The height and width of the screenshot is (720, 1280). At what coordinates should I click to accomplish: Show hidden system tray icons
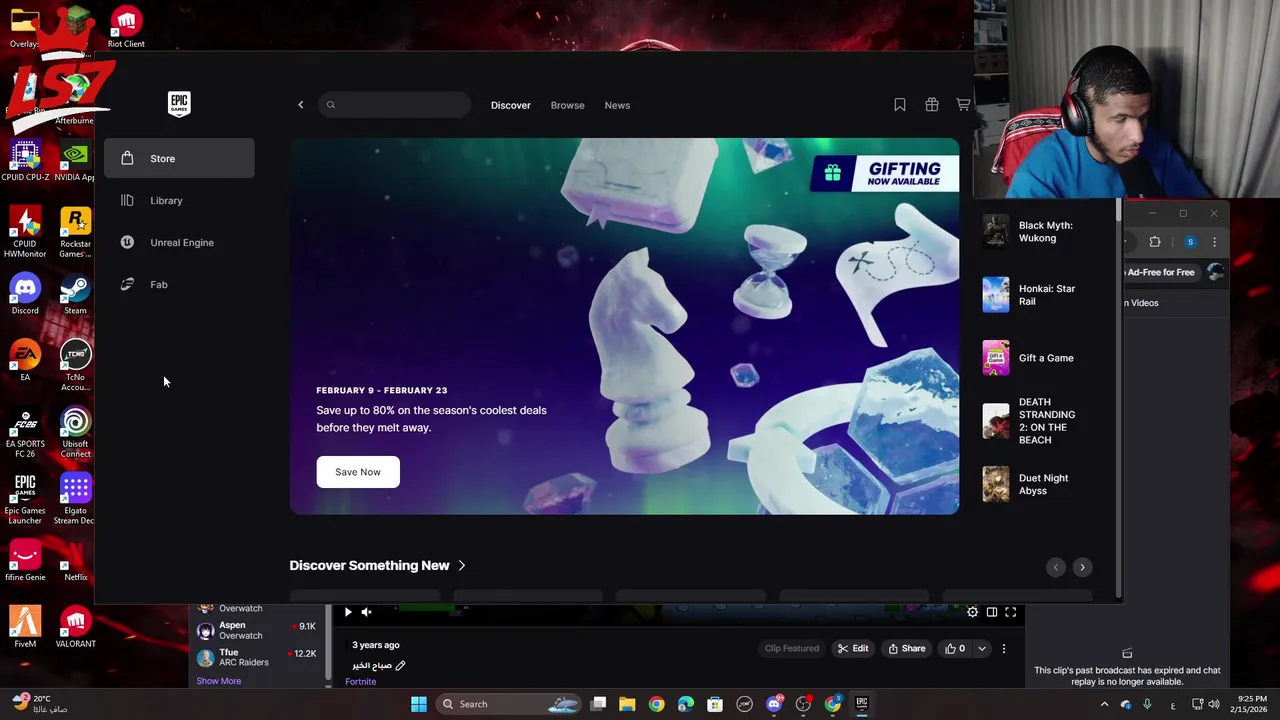(x=1104, y=704)
